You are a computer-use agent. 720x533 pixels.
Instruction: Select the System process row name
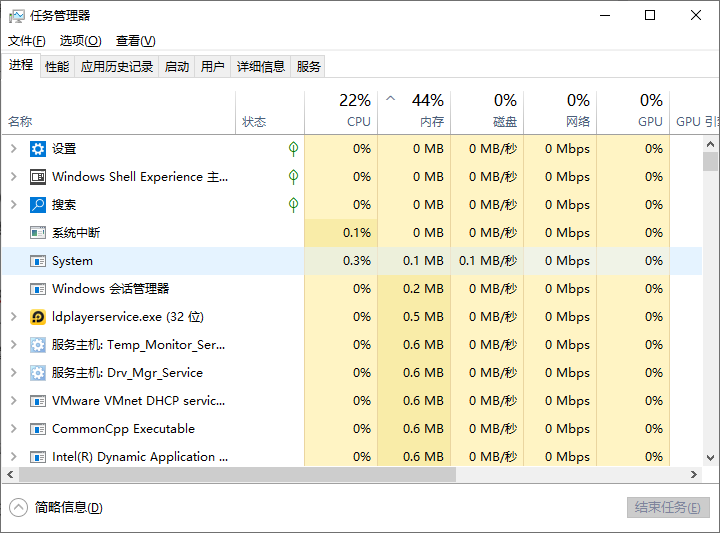click(x=72, y=261)
